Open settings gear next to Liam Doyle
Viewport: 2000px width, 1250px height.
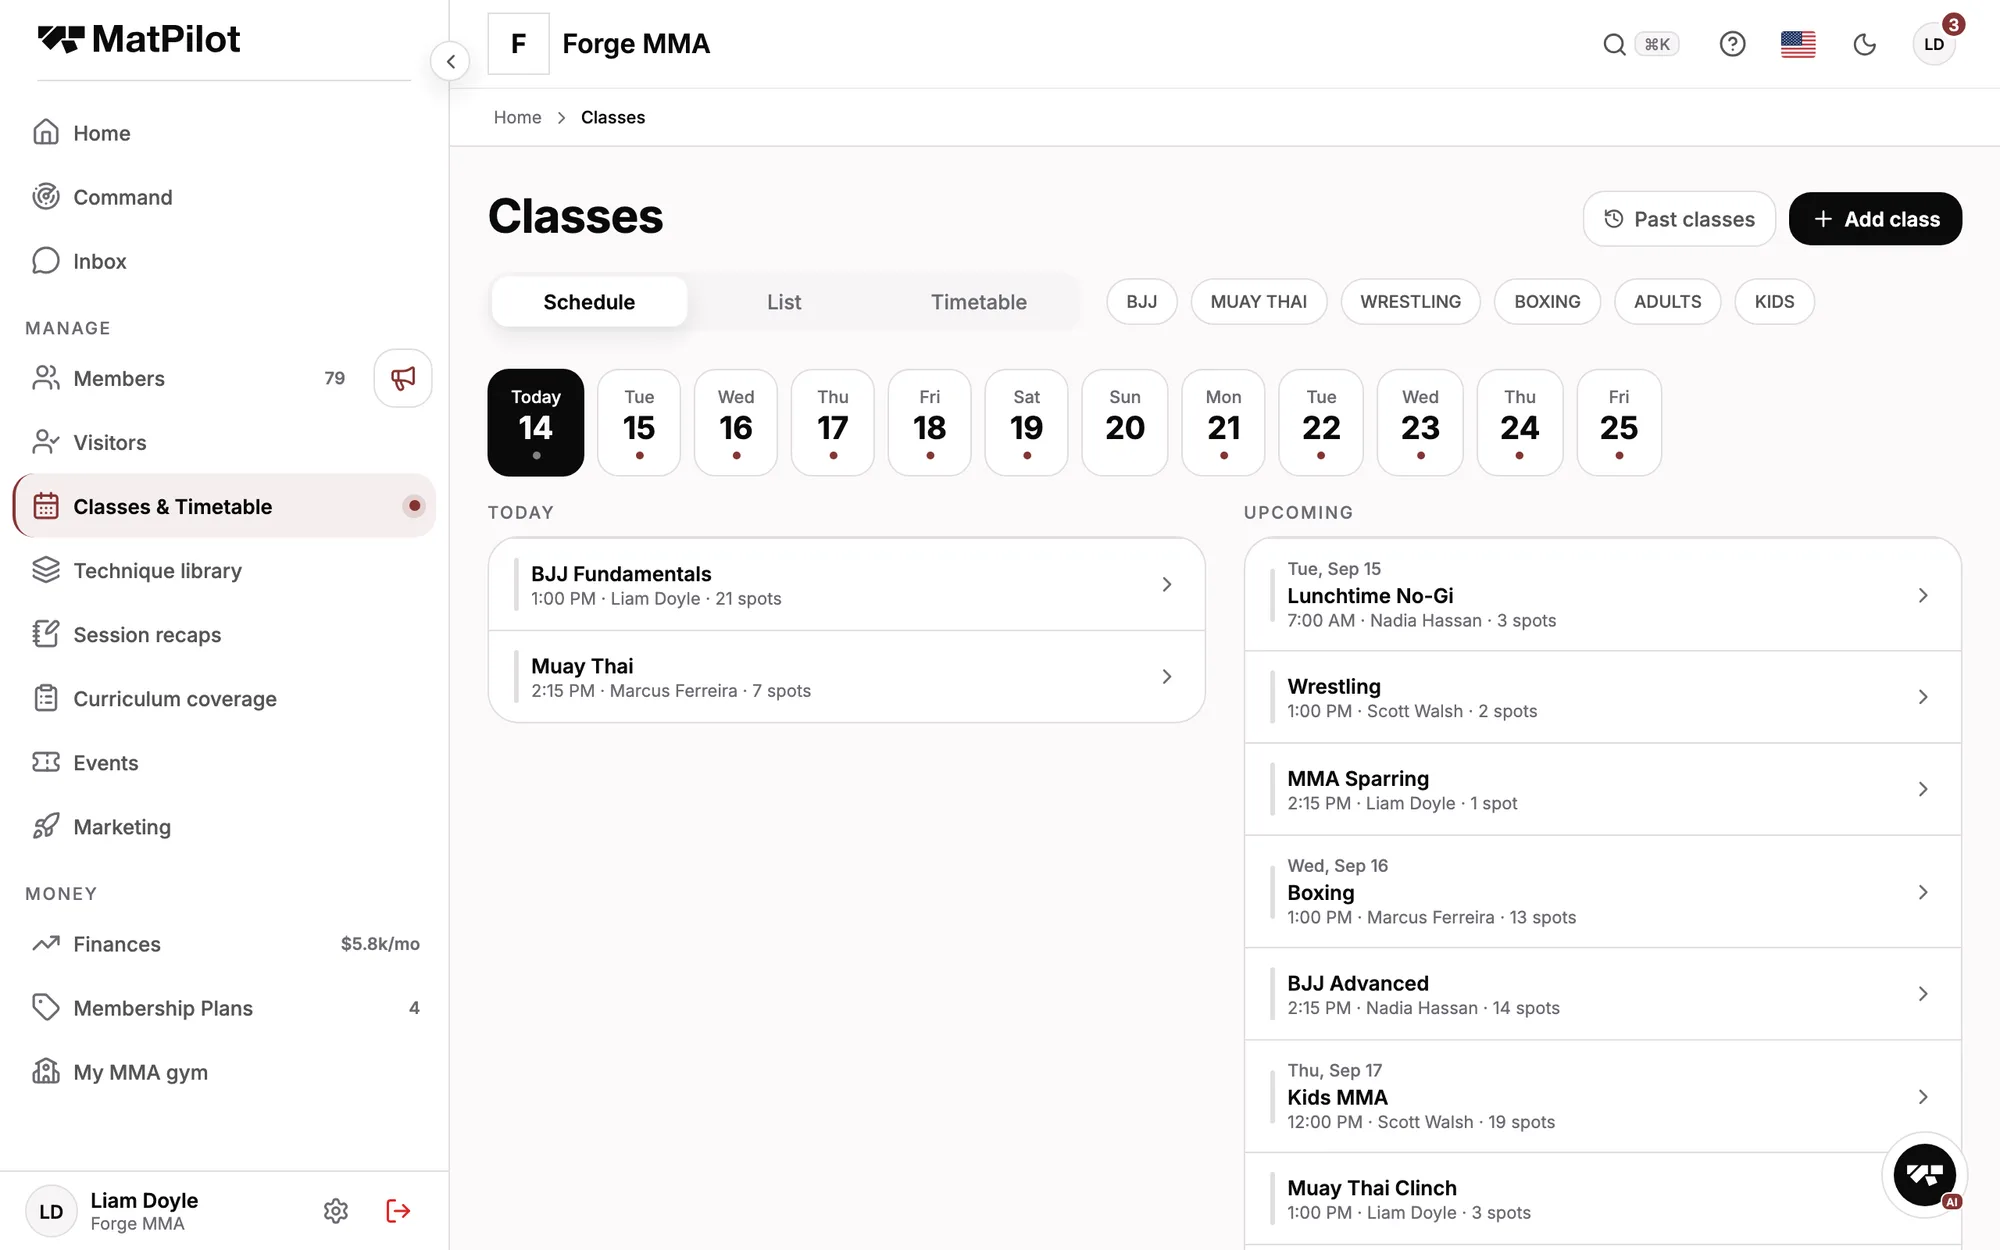pyautogui.click(x=336, y=1211)
